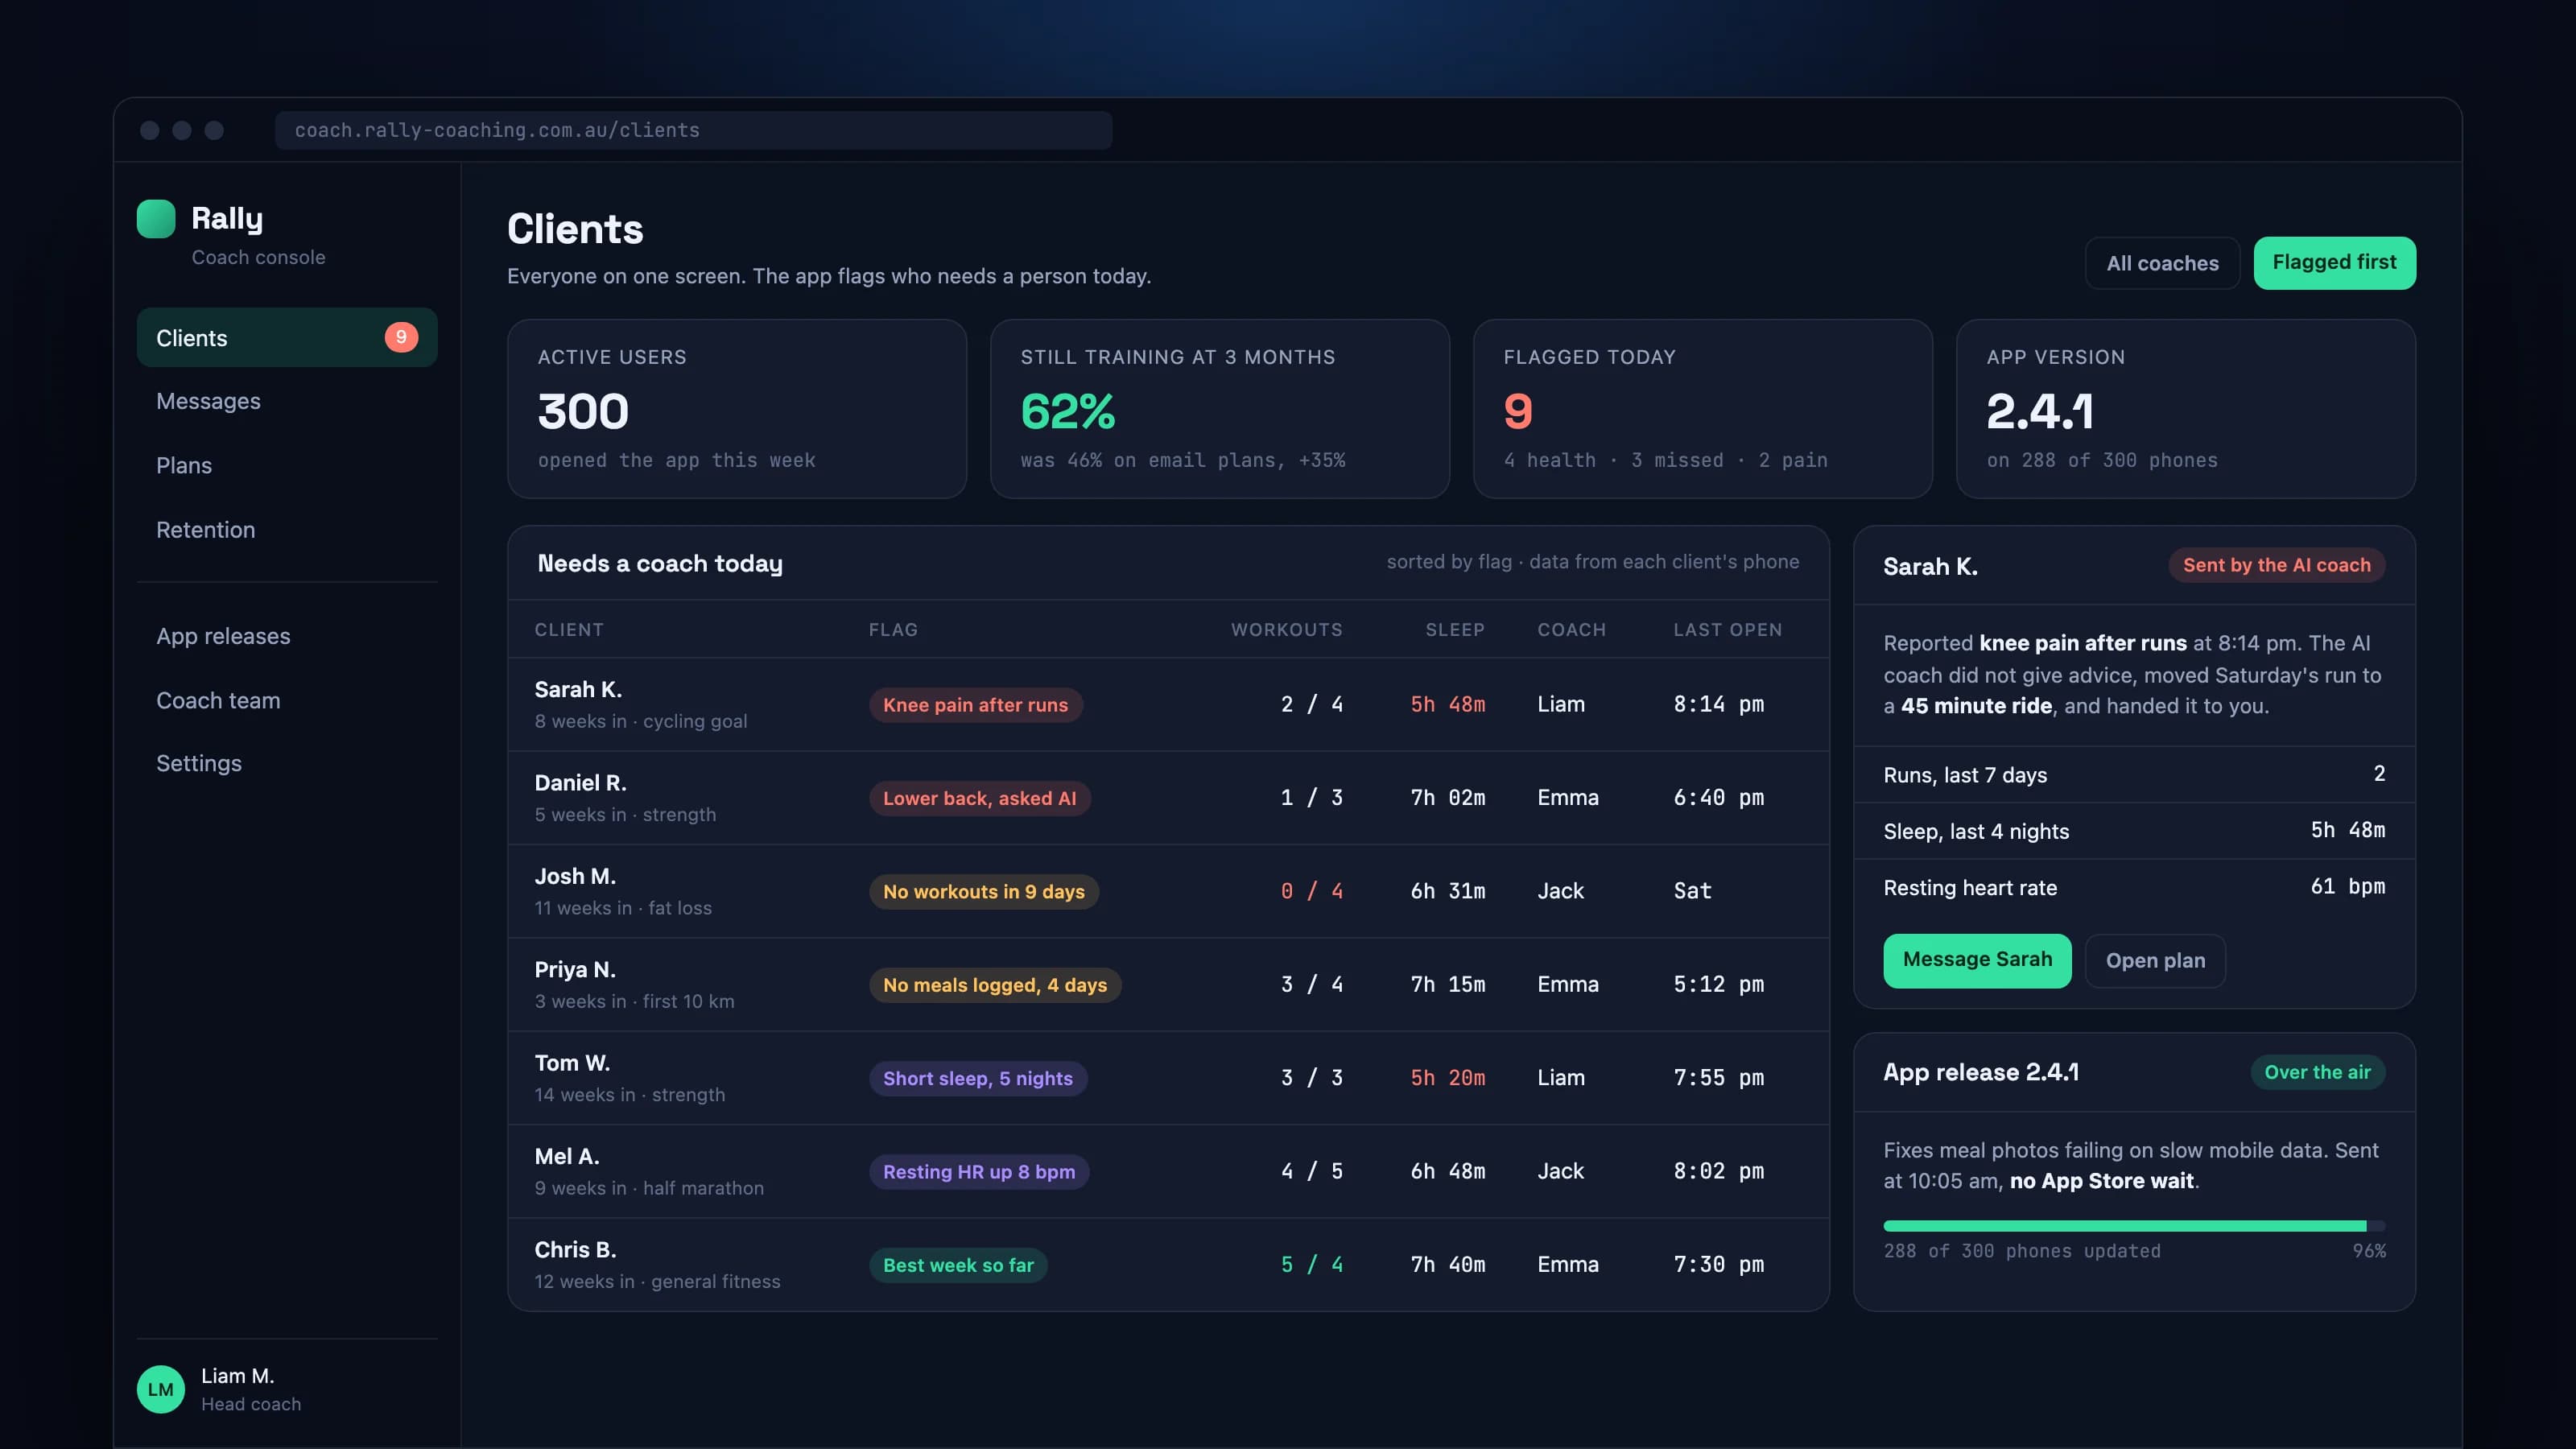The width and height of the screenshot is (2576, 1449).
Task: Open Mel A. client row
Action: tap(1168, 1171)
